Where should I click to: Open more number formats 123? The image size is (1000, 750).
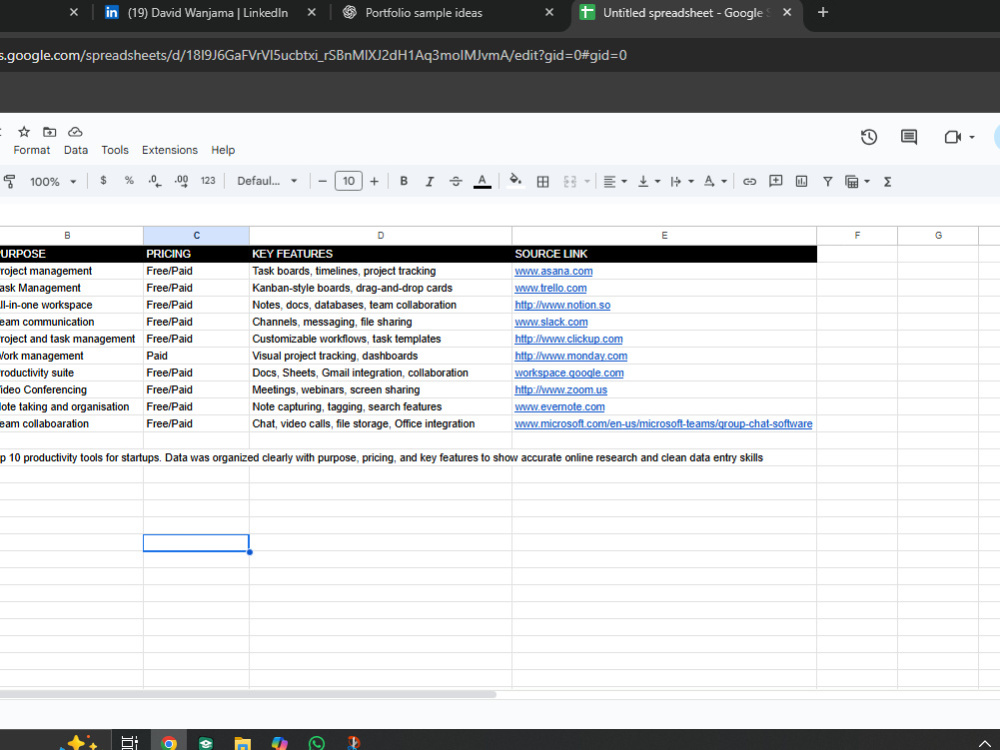tap(208, 181)
